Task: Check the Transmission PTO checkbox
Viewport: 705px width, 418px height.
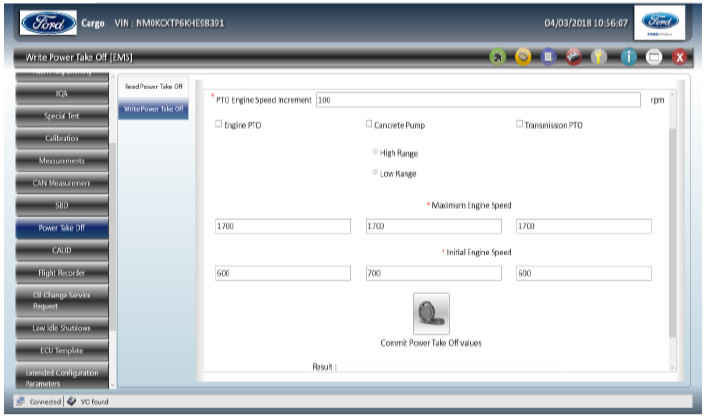Action: click(x=519, y=125)
